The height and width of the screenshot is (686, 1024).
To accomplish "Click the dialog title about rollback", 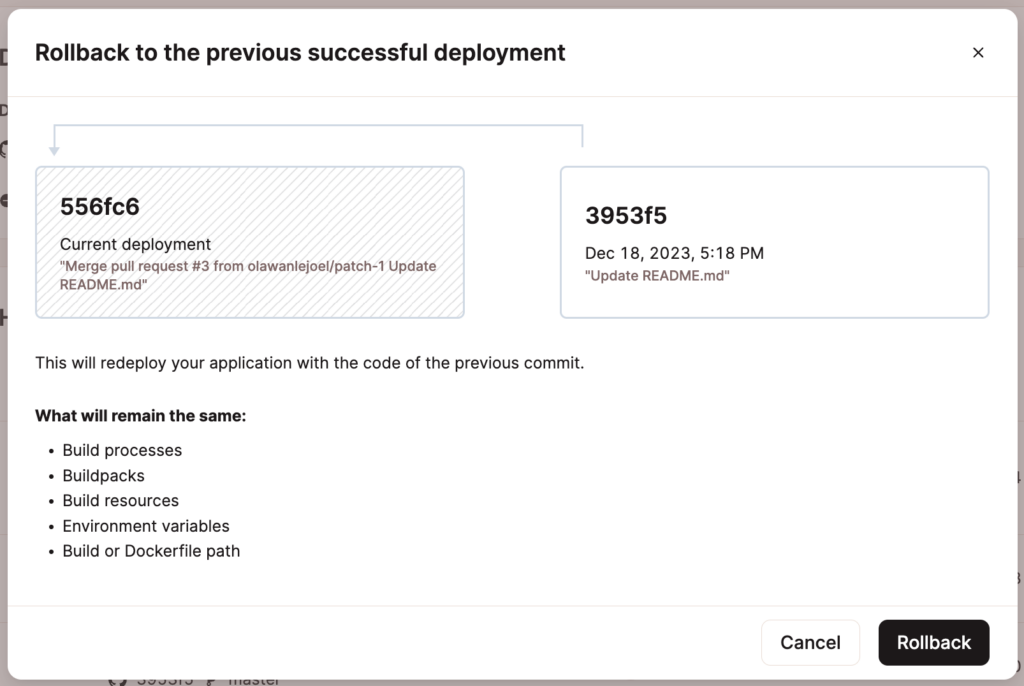I will click(x=300, y=52).
